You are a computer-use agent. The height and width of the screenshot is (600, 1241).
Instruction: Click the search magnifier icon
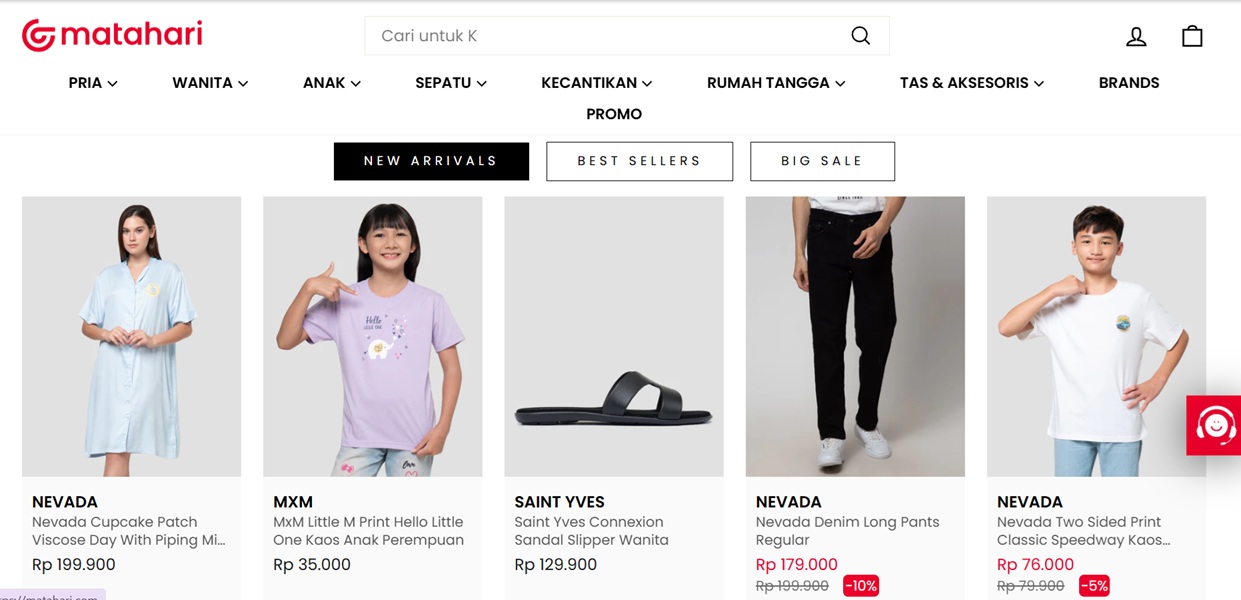(x=860, y=36)
